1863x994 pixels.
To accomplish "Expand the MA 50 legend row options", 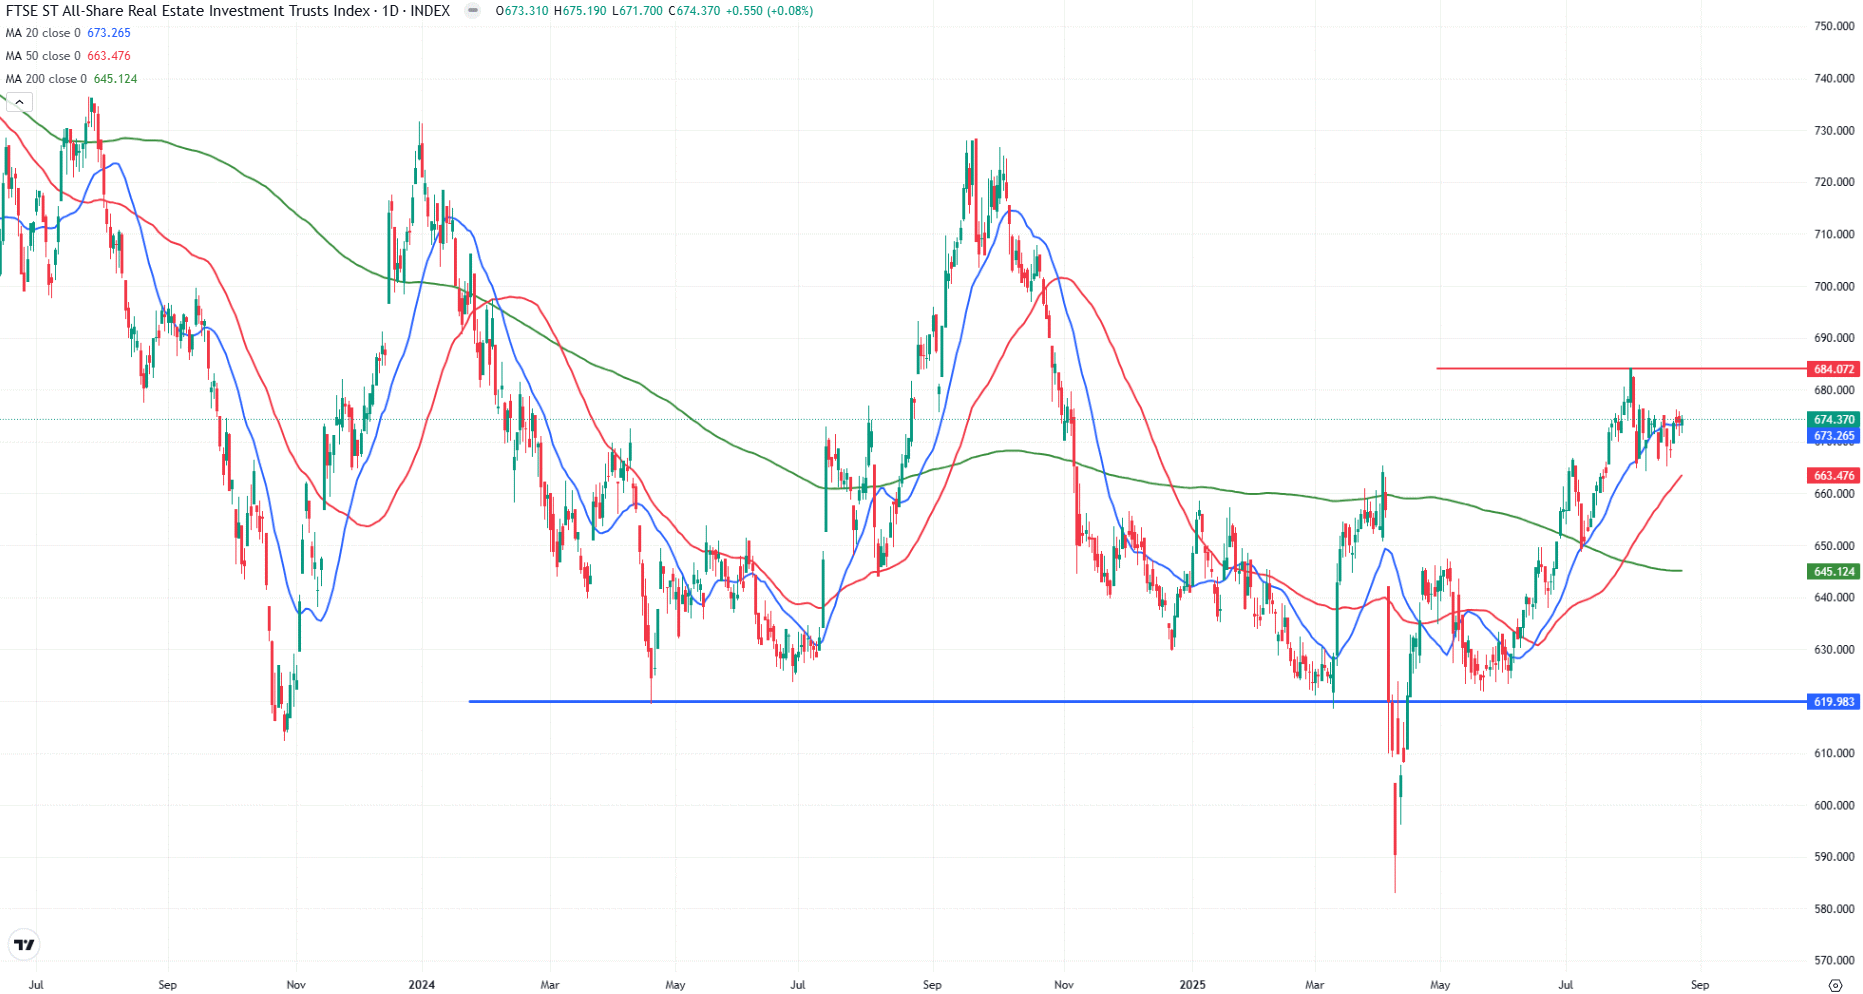I will tap(40, 56).
